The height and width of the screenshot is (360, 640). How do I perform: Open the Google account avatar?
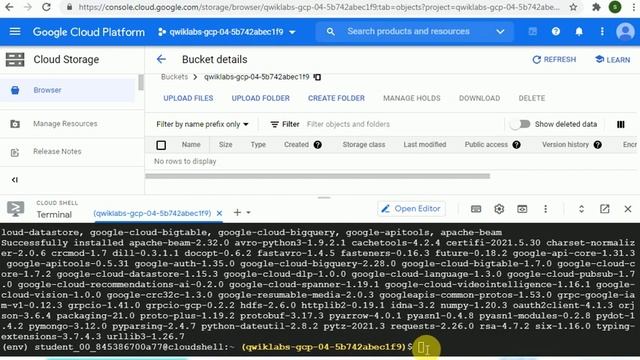pyautogui.click(x=625, y=31)
